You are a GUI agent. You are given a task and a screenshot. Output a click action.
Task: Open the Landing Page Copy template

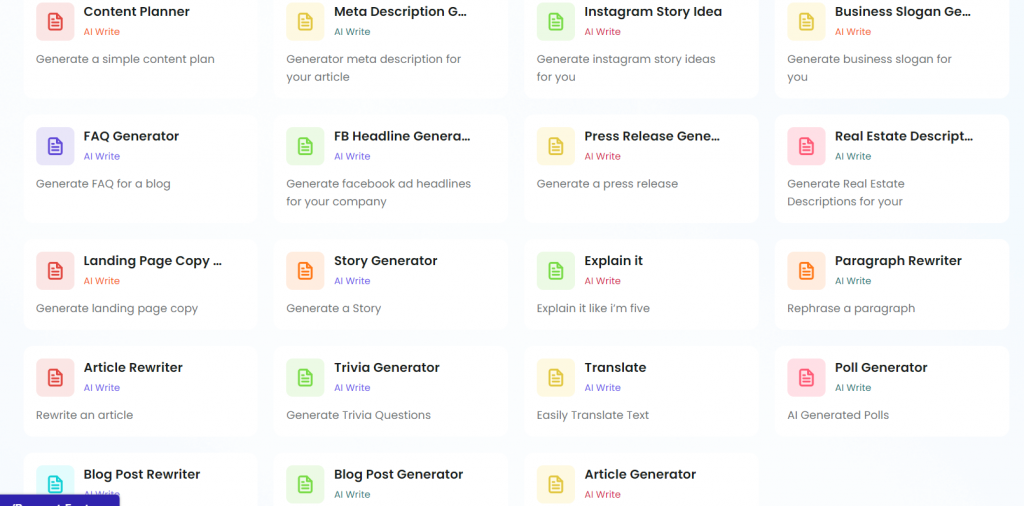coord(152,261)
